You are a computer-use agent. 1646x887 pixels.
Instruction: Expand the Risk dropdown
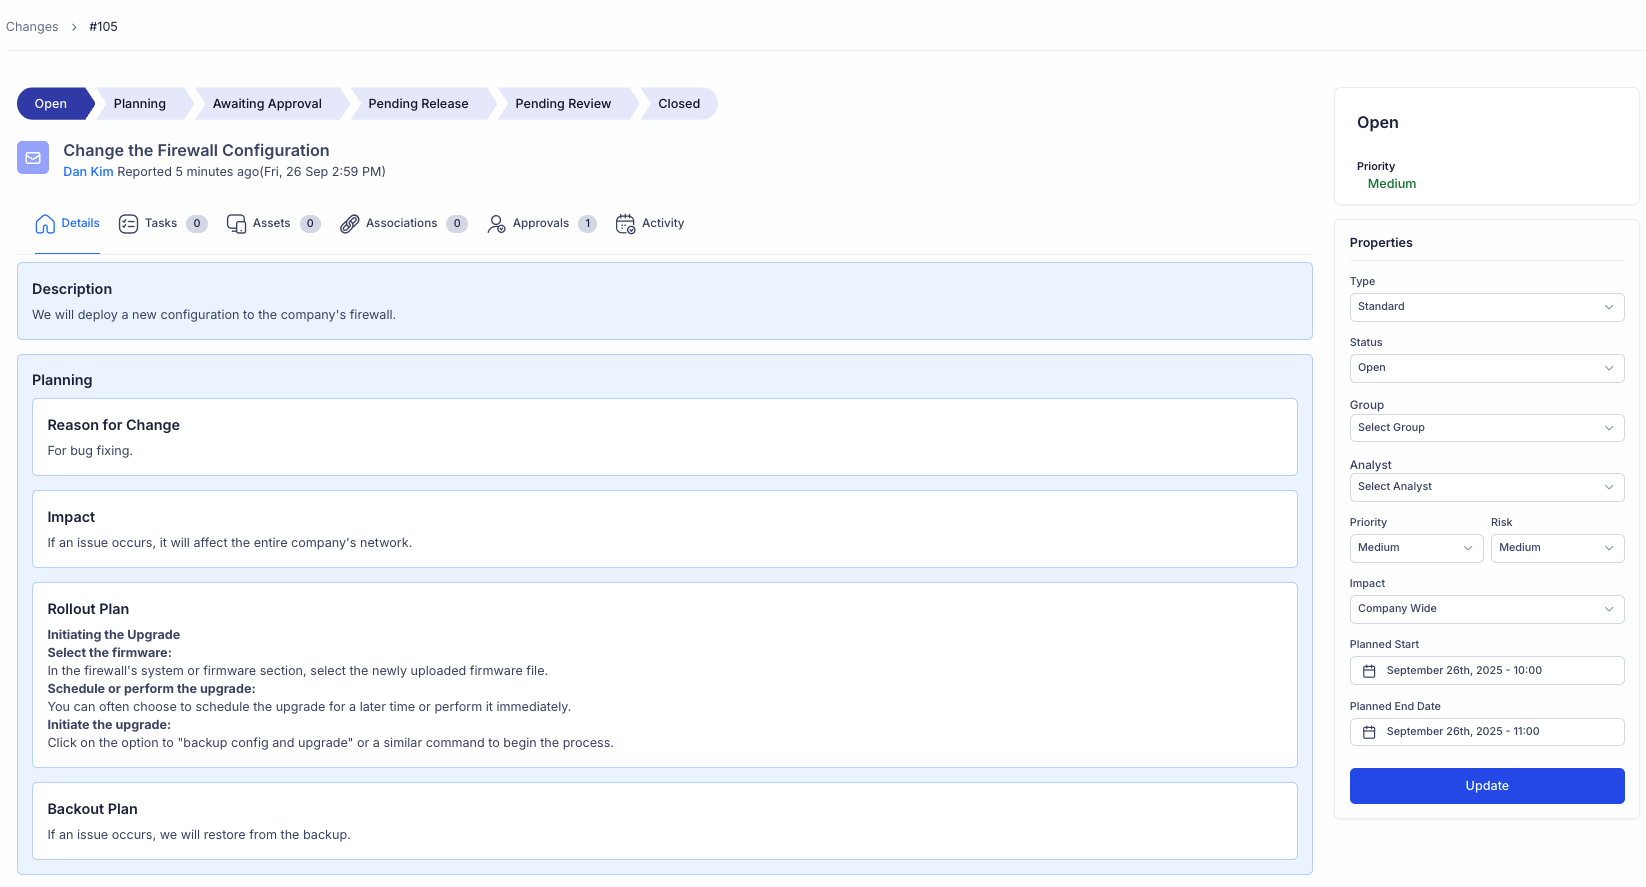click(x=1556, y=548)
